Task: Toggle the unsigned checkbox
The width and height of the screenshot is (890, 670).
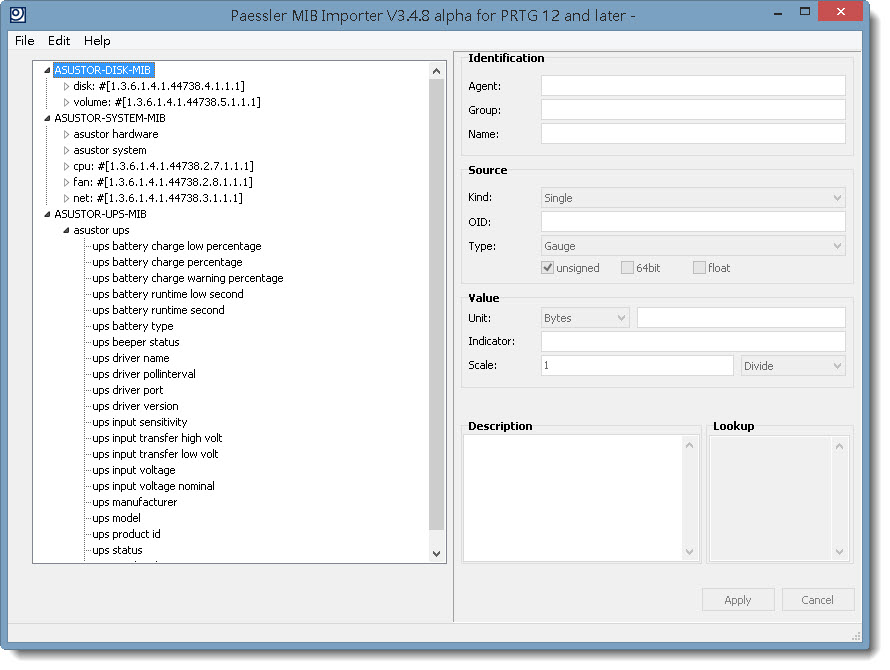Action: click(x=547, y=267)
